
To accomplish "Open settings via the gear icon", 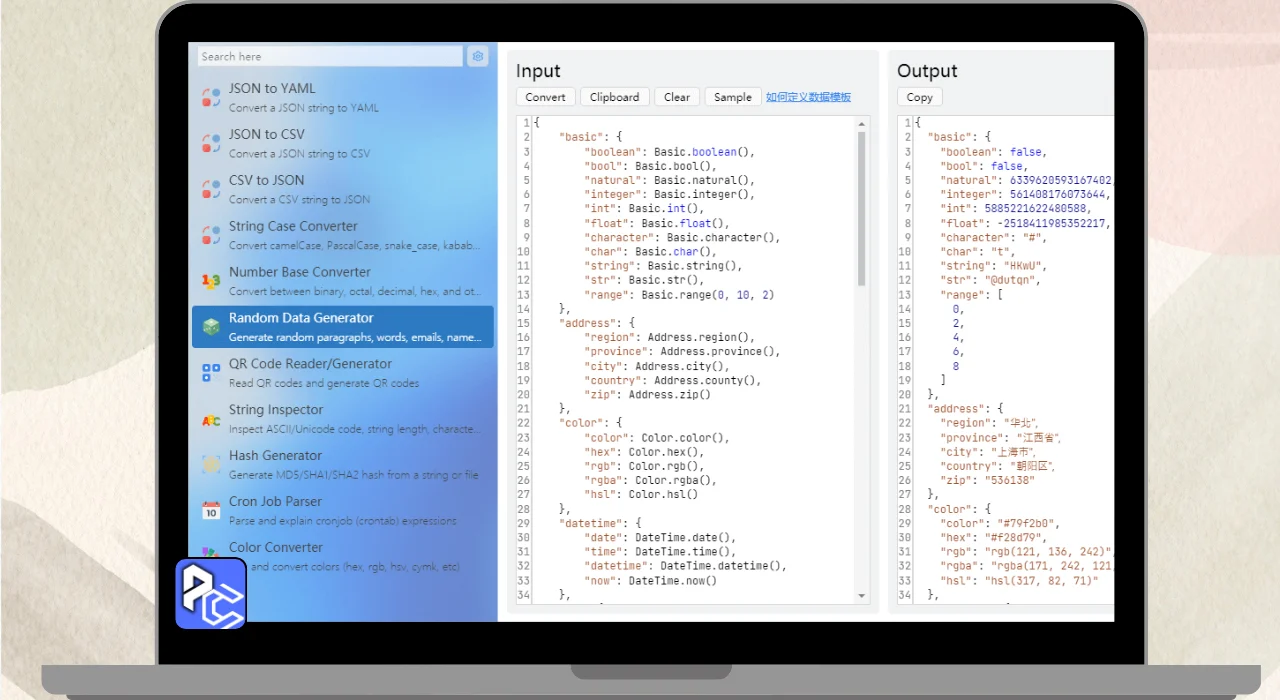I will 478,57.
